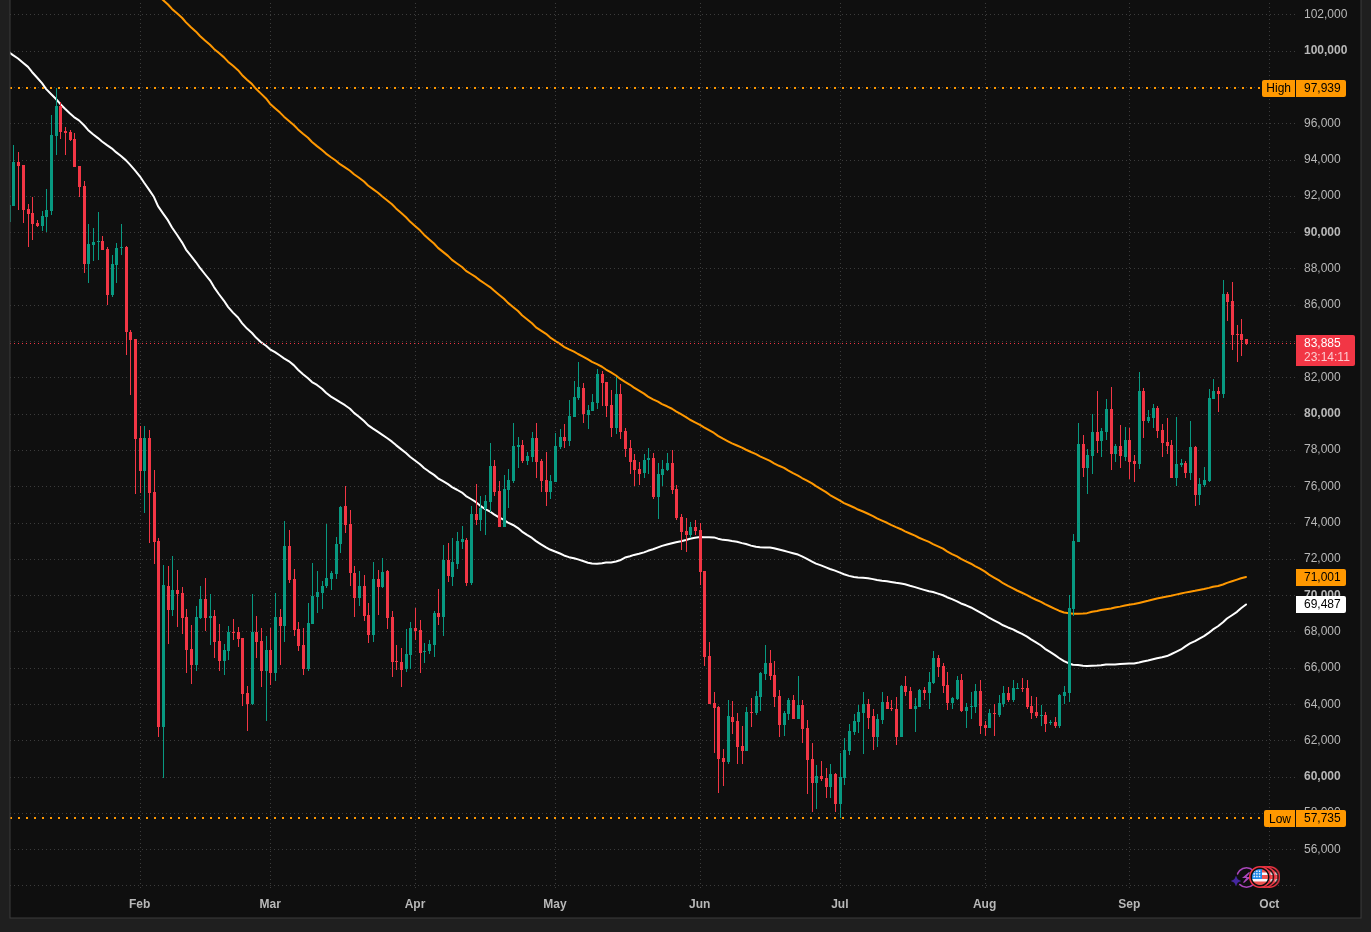
Task: Click the Sep label on time axis
Action: (1129, 904)
